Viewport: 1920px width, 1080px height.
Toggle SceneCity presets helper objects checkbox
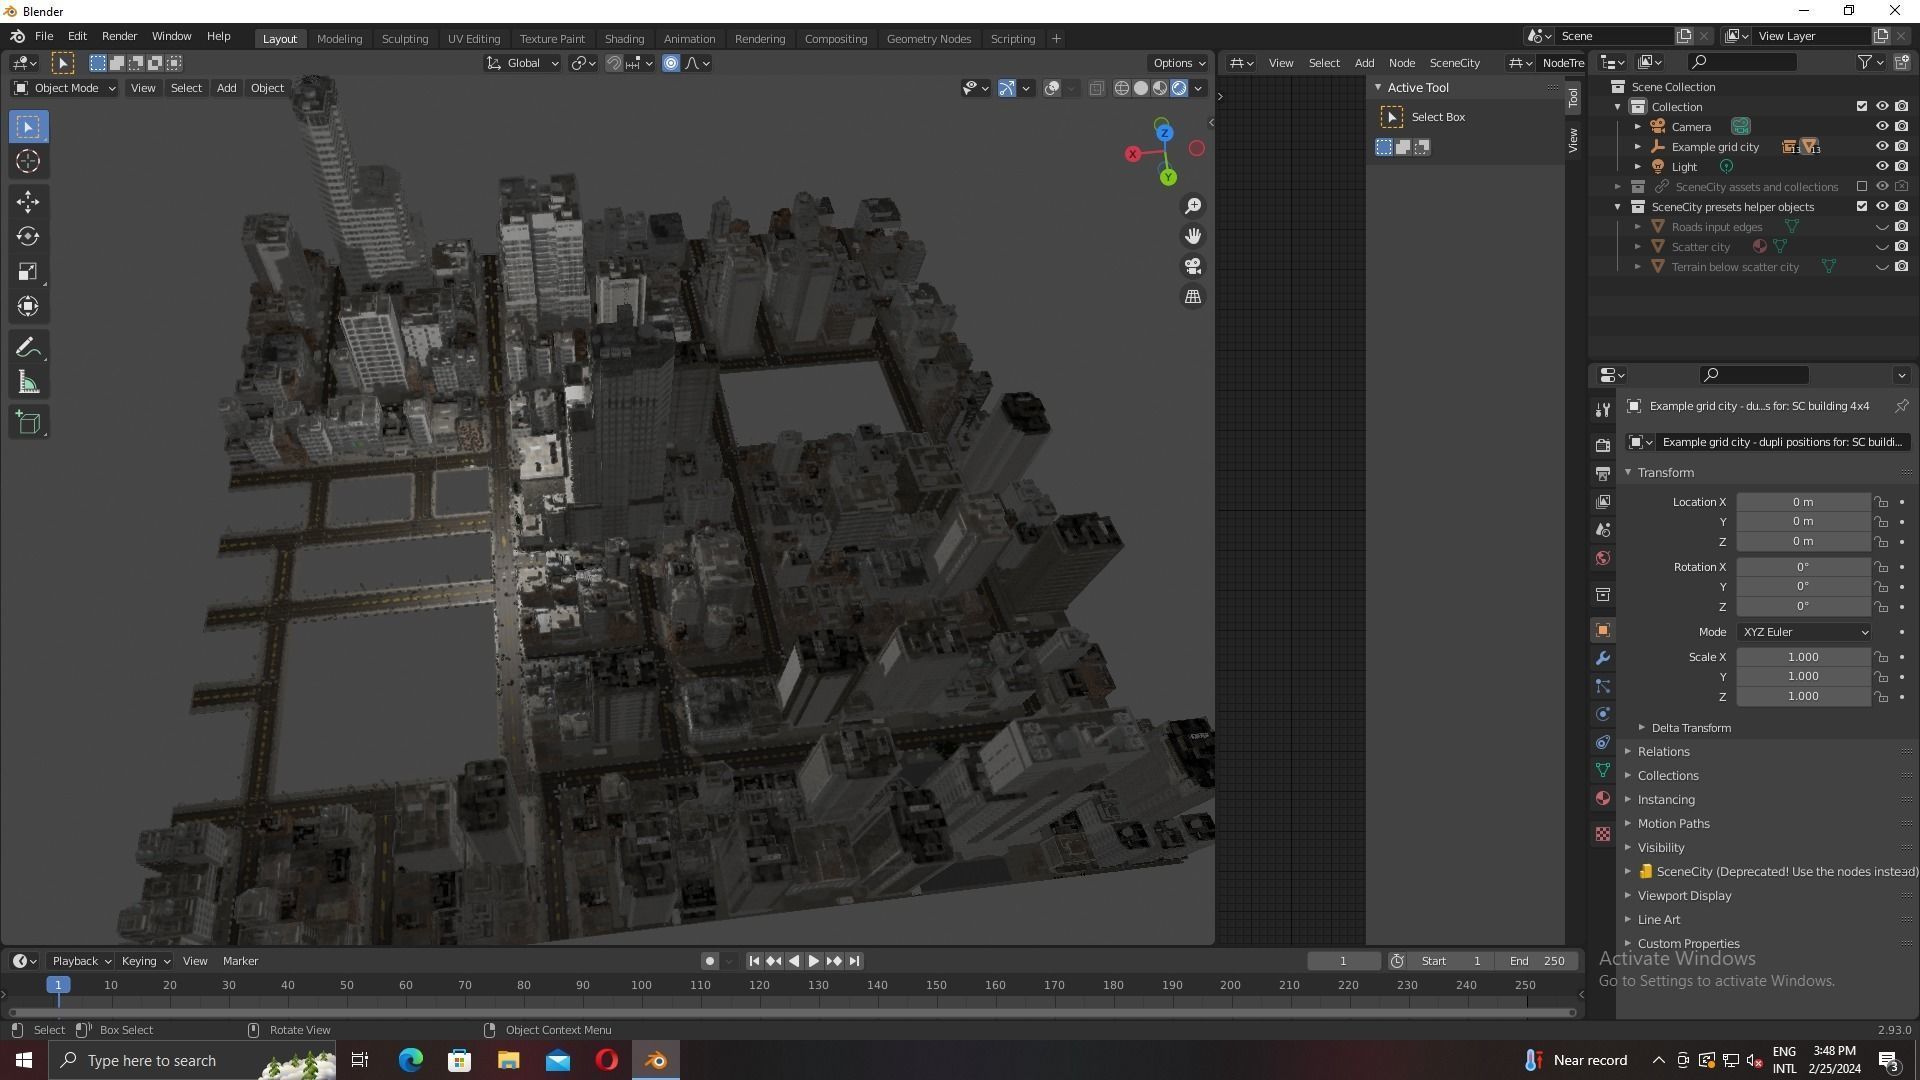(x=1861, y=207)
